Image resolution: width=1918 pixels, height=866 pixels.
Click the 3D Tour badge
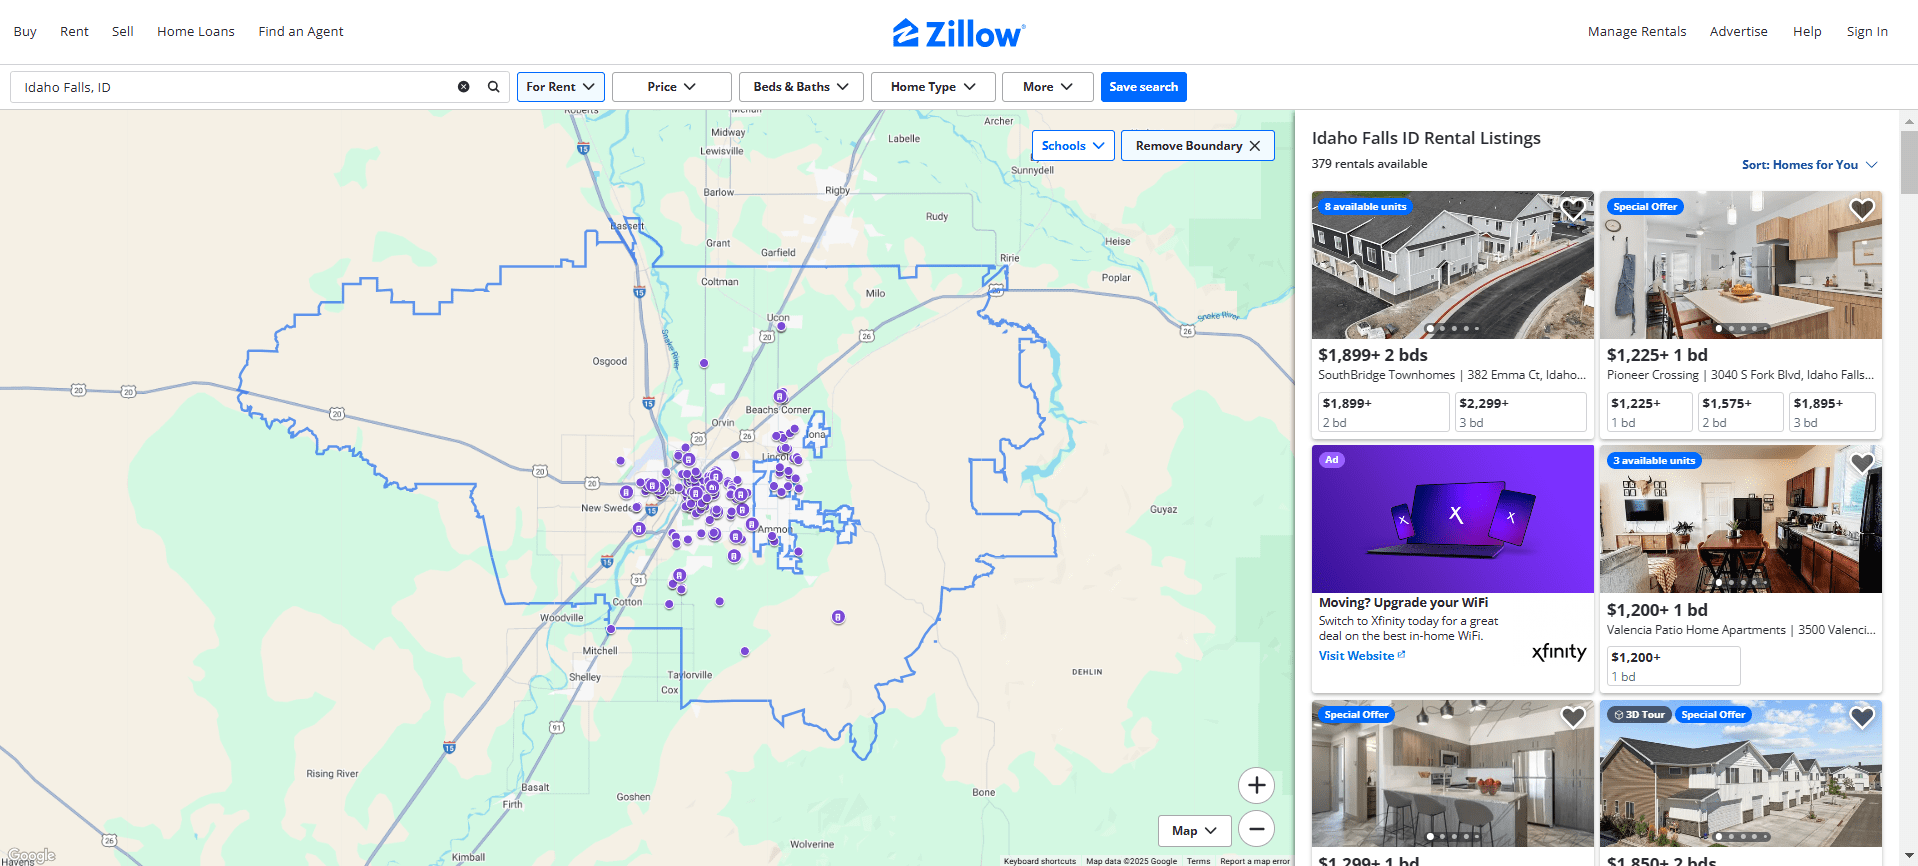tap(1639, 715)
